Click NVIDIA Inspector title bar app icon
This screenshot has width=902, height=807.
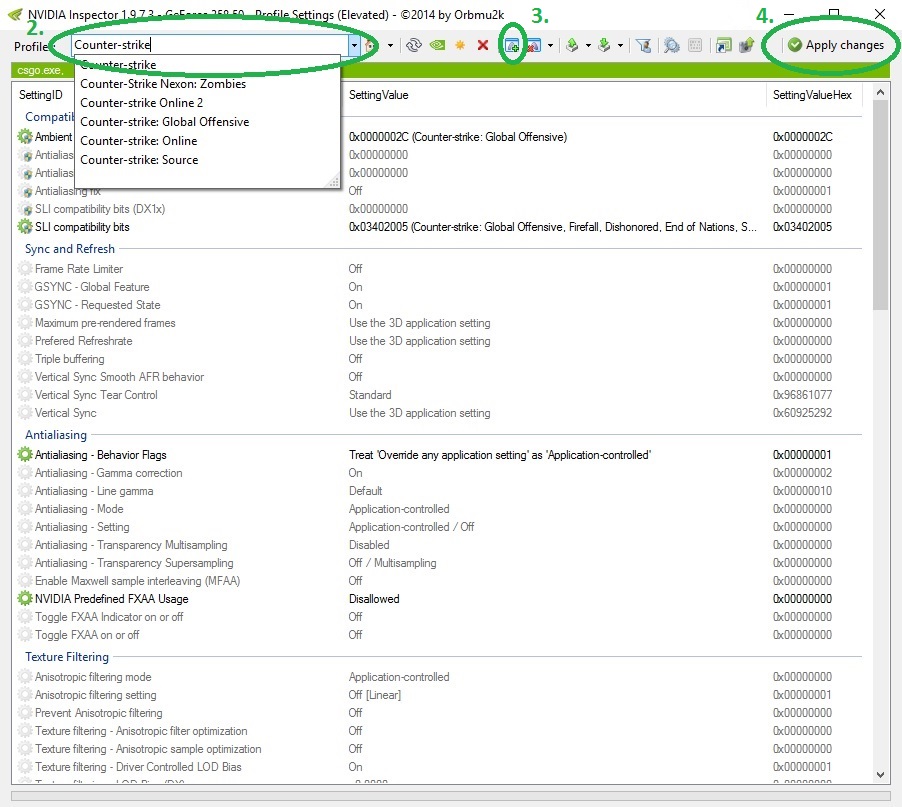pyautogui.click(x=16, y=14)
